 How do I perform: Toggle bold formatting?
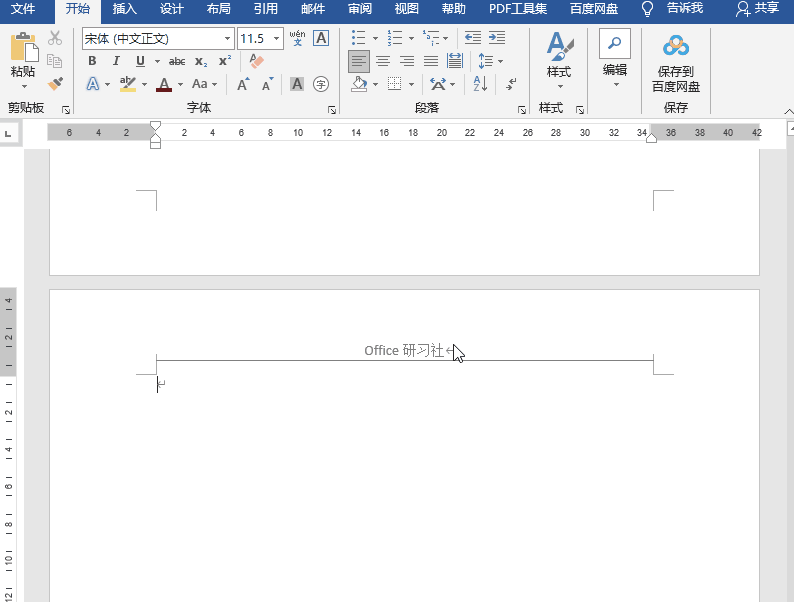click(92, 61)
